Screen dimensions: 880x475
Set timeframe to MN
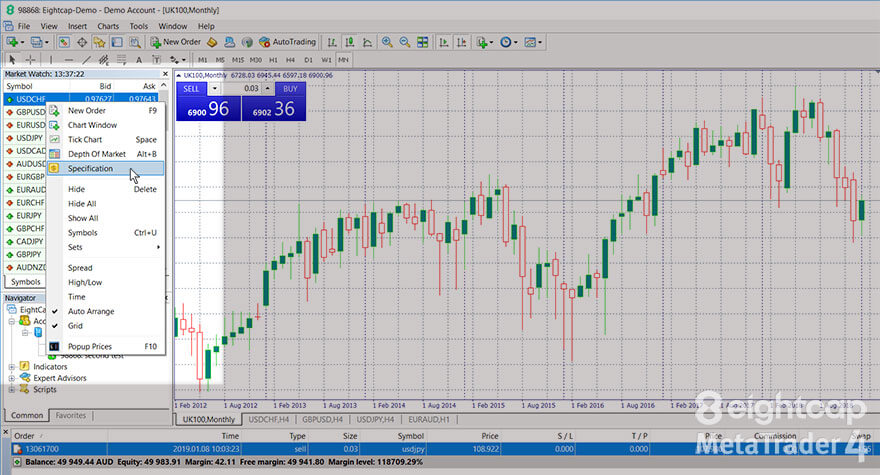[343, 60]
